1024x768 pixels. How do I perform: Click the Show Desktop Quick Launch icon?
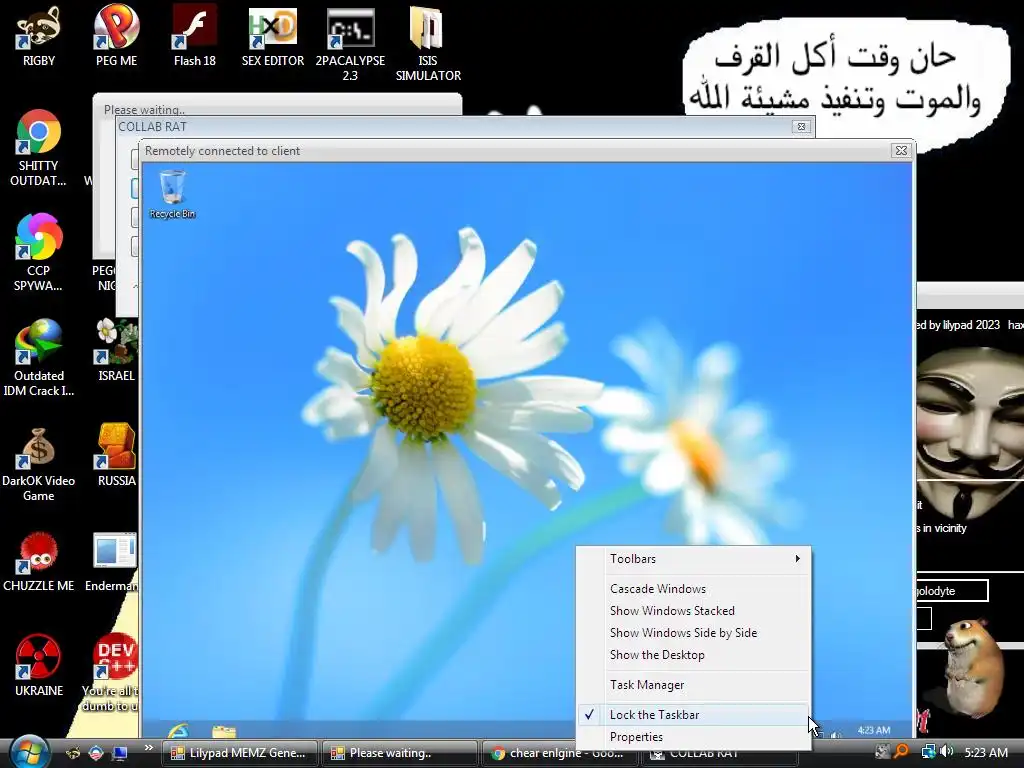pyautogui.click(x=120, y=752)
